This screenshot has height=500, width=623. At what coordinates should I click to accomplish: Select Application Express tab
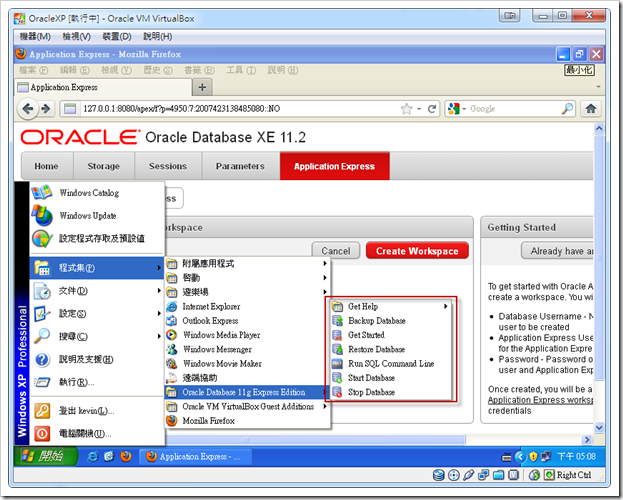pos(335,166)
